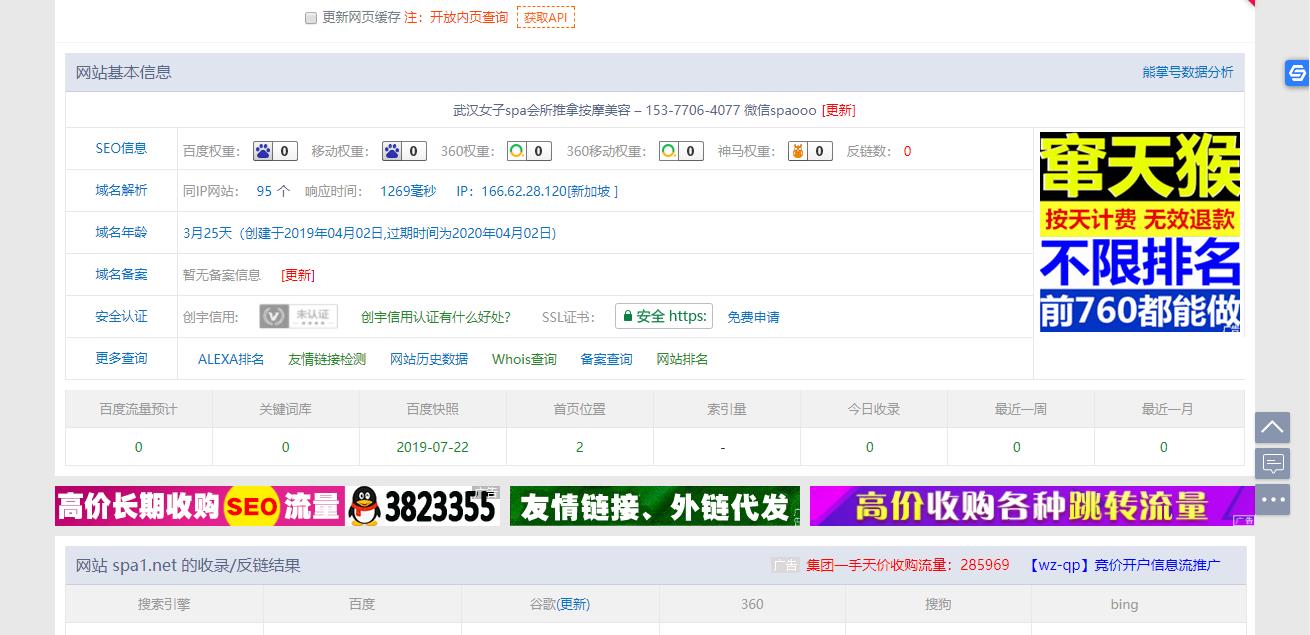Click the 最近一周 value 0
This screenshot has height=635, width=1310.
click(1017, 447)
